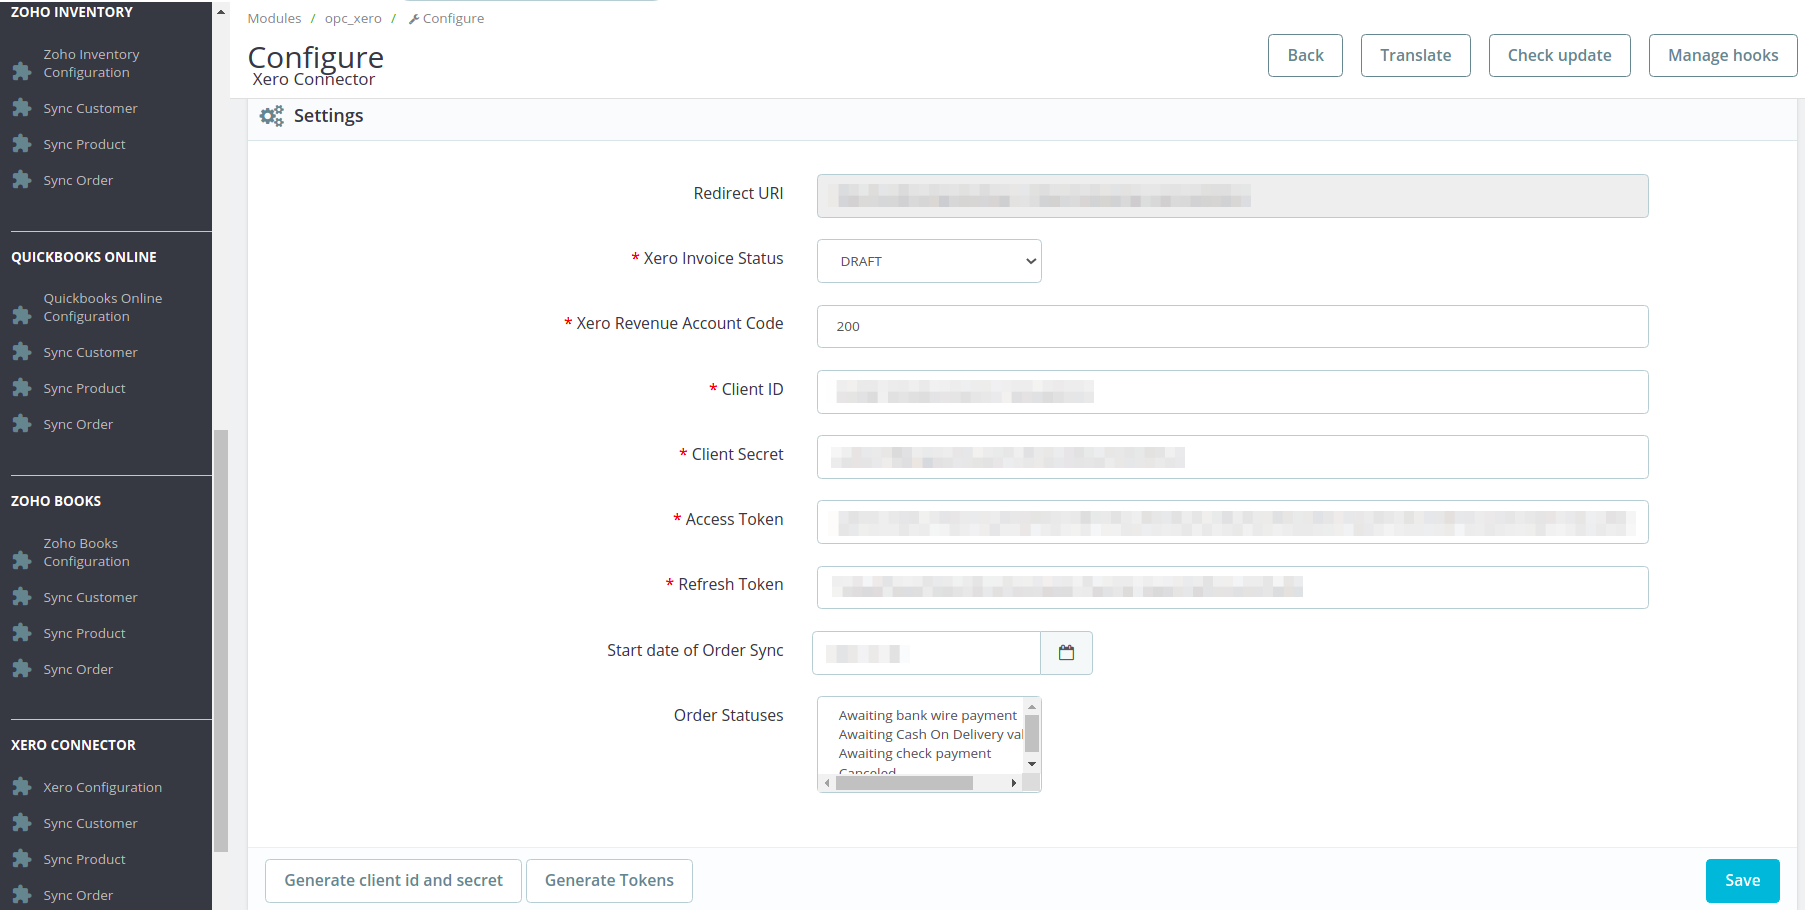Viewport: 1805px width, 910px height.
Task: Click the Client ID input field
Action: (1232, 392)
